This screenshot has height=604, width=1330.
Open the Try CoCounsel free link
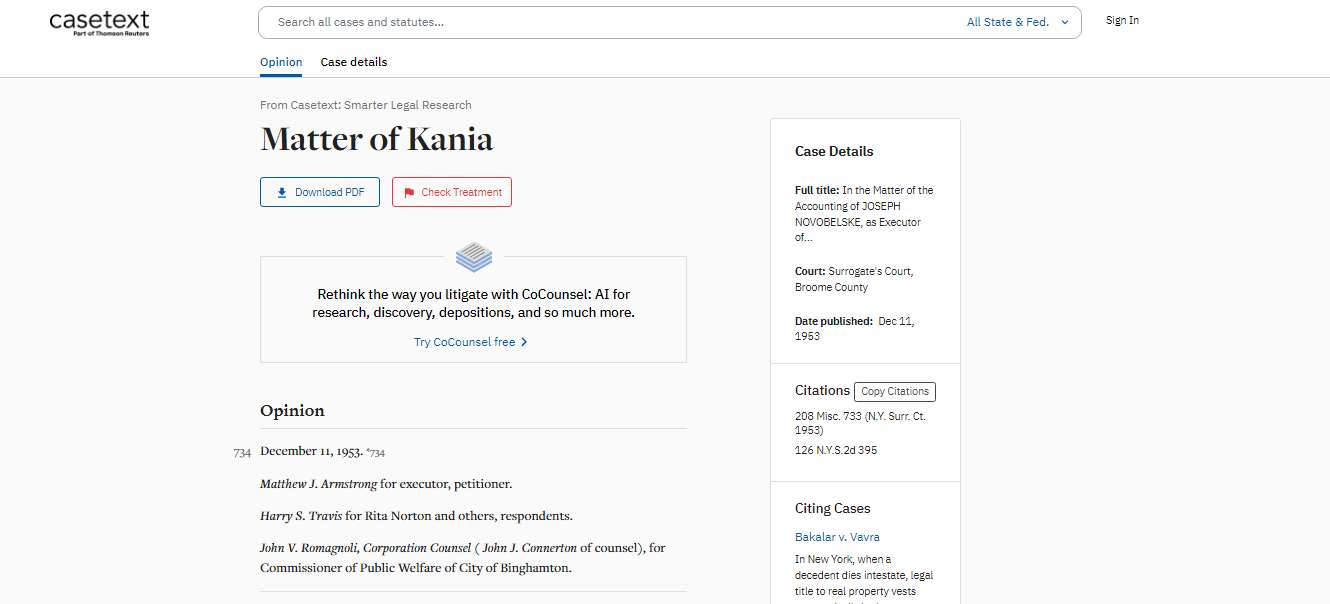[471, 342]
